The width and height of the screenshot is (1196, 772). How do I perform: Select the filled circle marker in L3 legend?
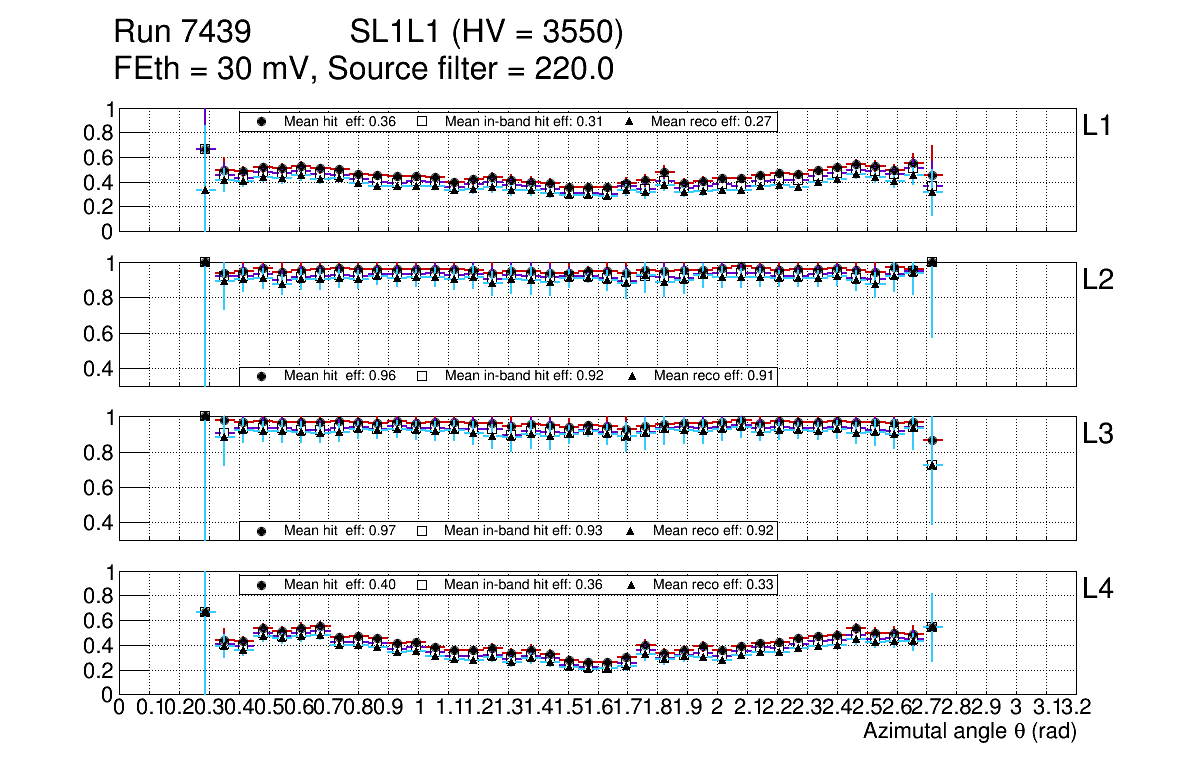pos(262,530)
